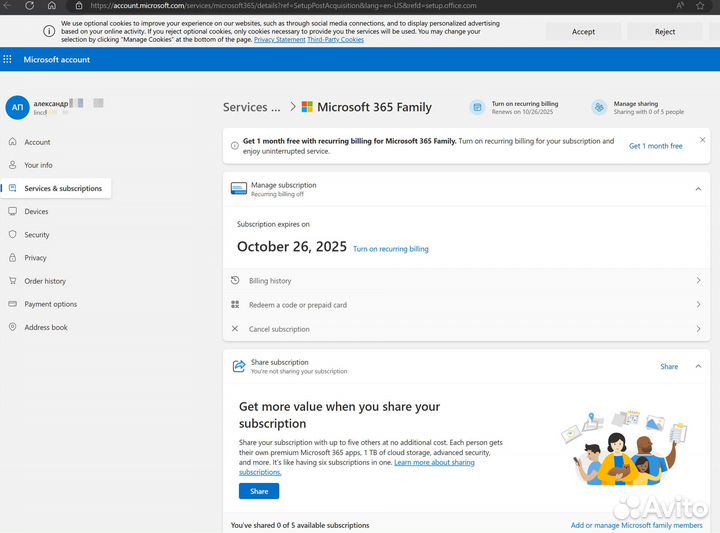This screenshot has height=533, width=720.
Task: Click the Share subscription arrow icon
Action: point(239,366)
